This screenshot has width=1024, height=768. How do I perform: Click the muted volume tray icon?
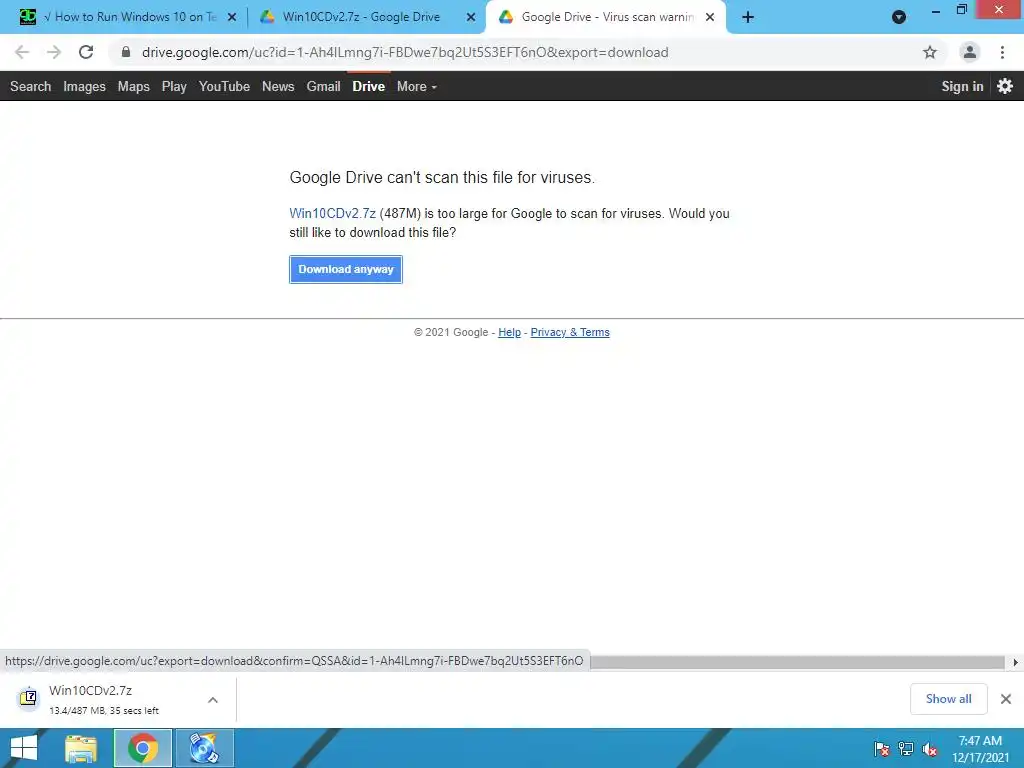(930, 749)
